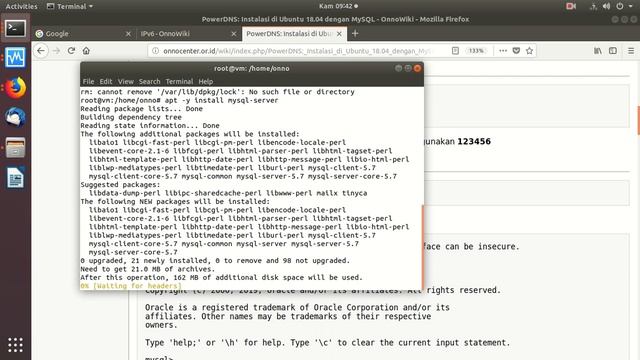640x360 pixels.
Task: Open the Firefox Library icon
Action: [598, 51]
